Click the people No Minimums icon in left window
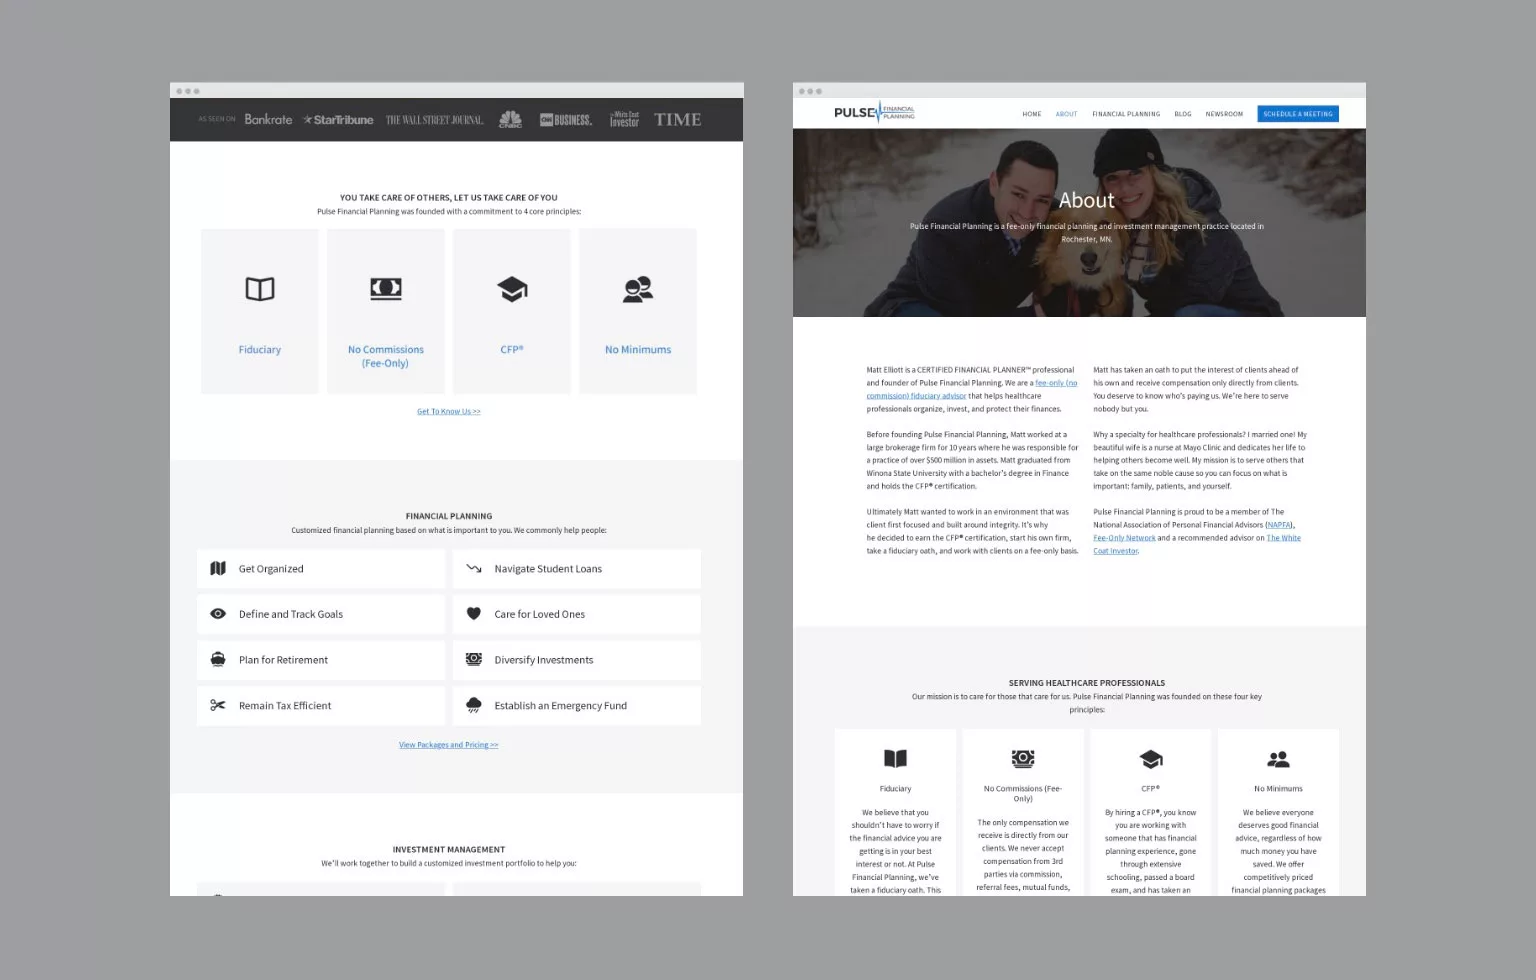1536x980 pixels. tap(638, 289)
